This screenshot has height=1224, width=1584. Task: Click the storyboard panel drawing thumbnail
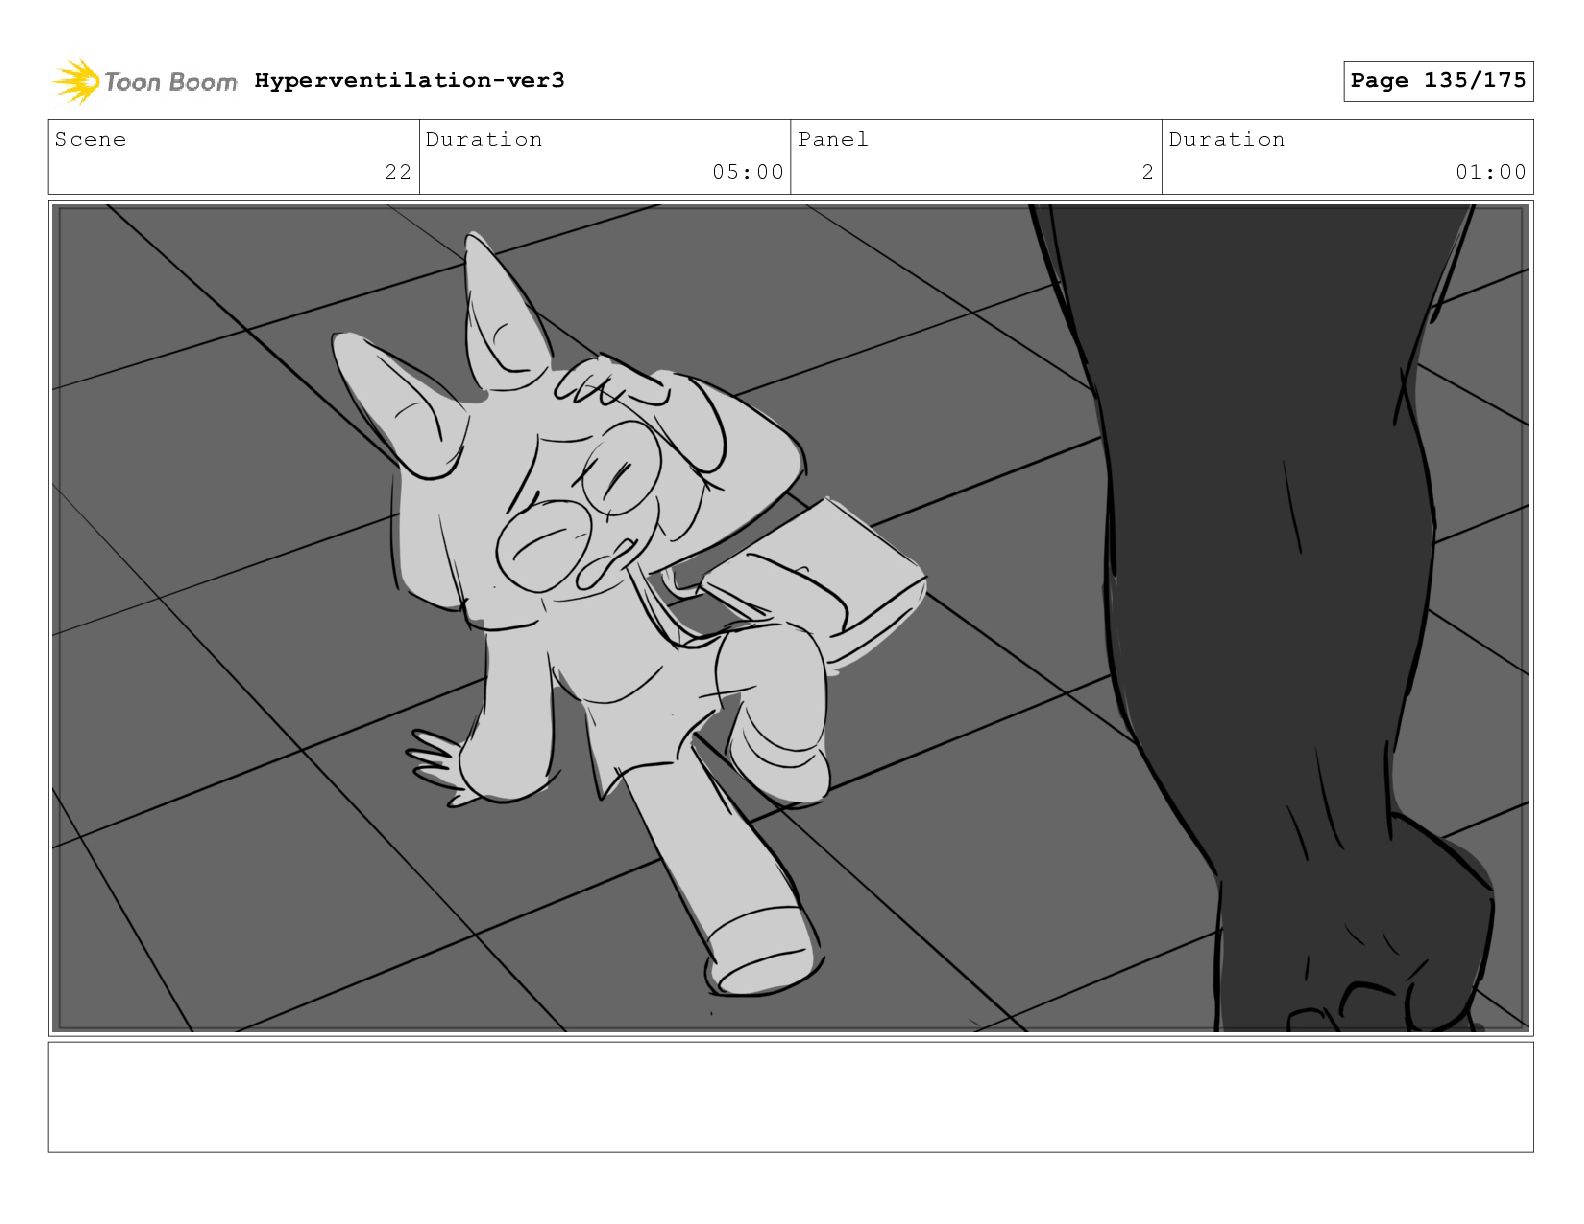tap(791, 618)
